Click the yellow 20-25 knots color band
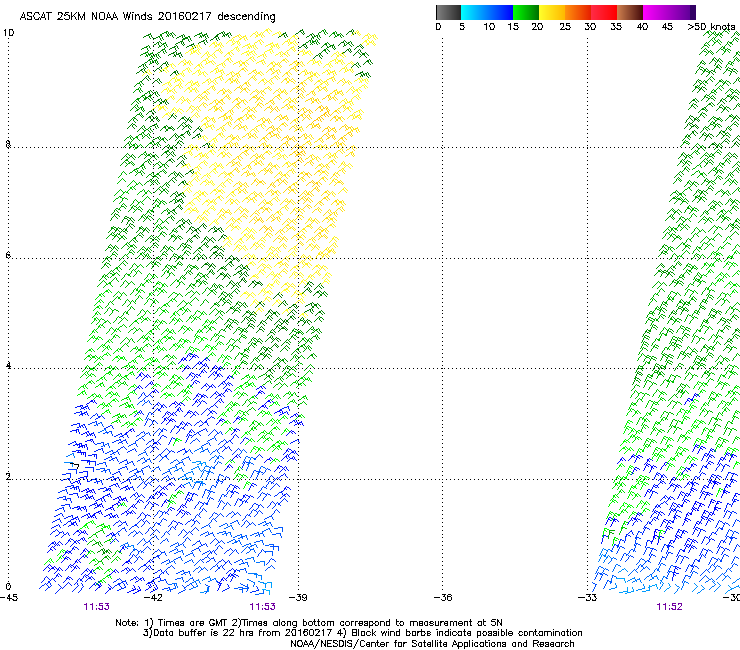The image size is (740, 650). (x=552, y=12)
